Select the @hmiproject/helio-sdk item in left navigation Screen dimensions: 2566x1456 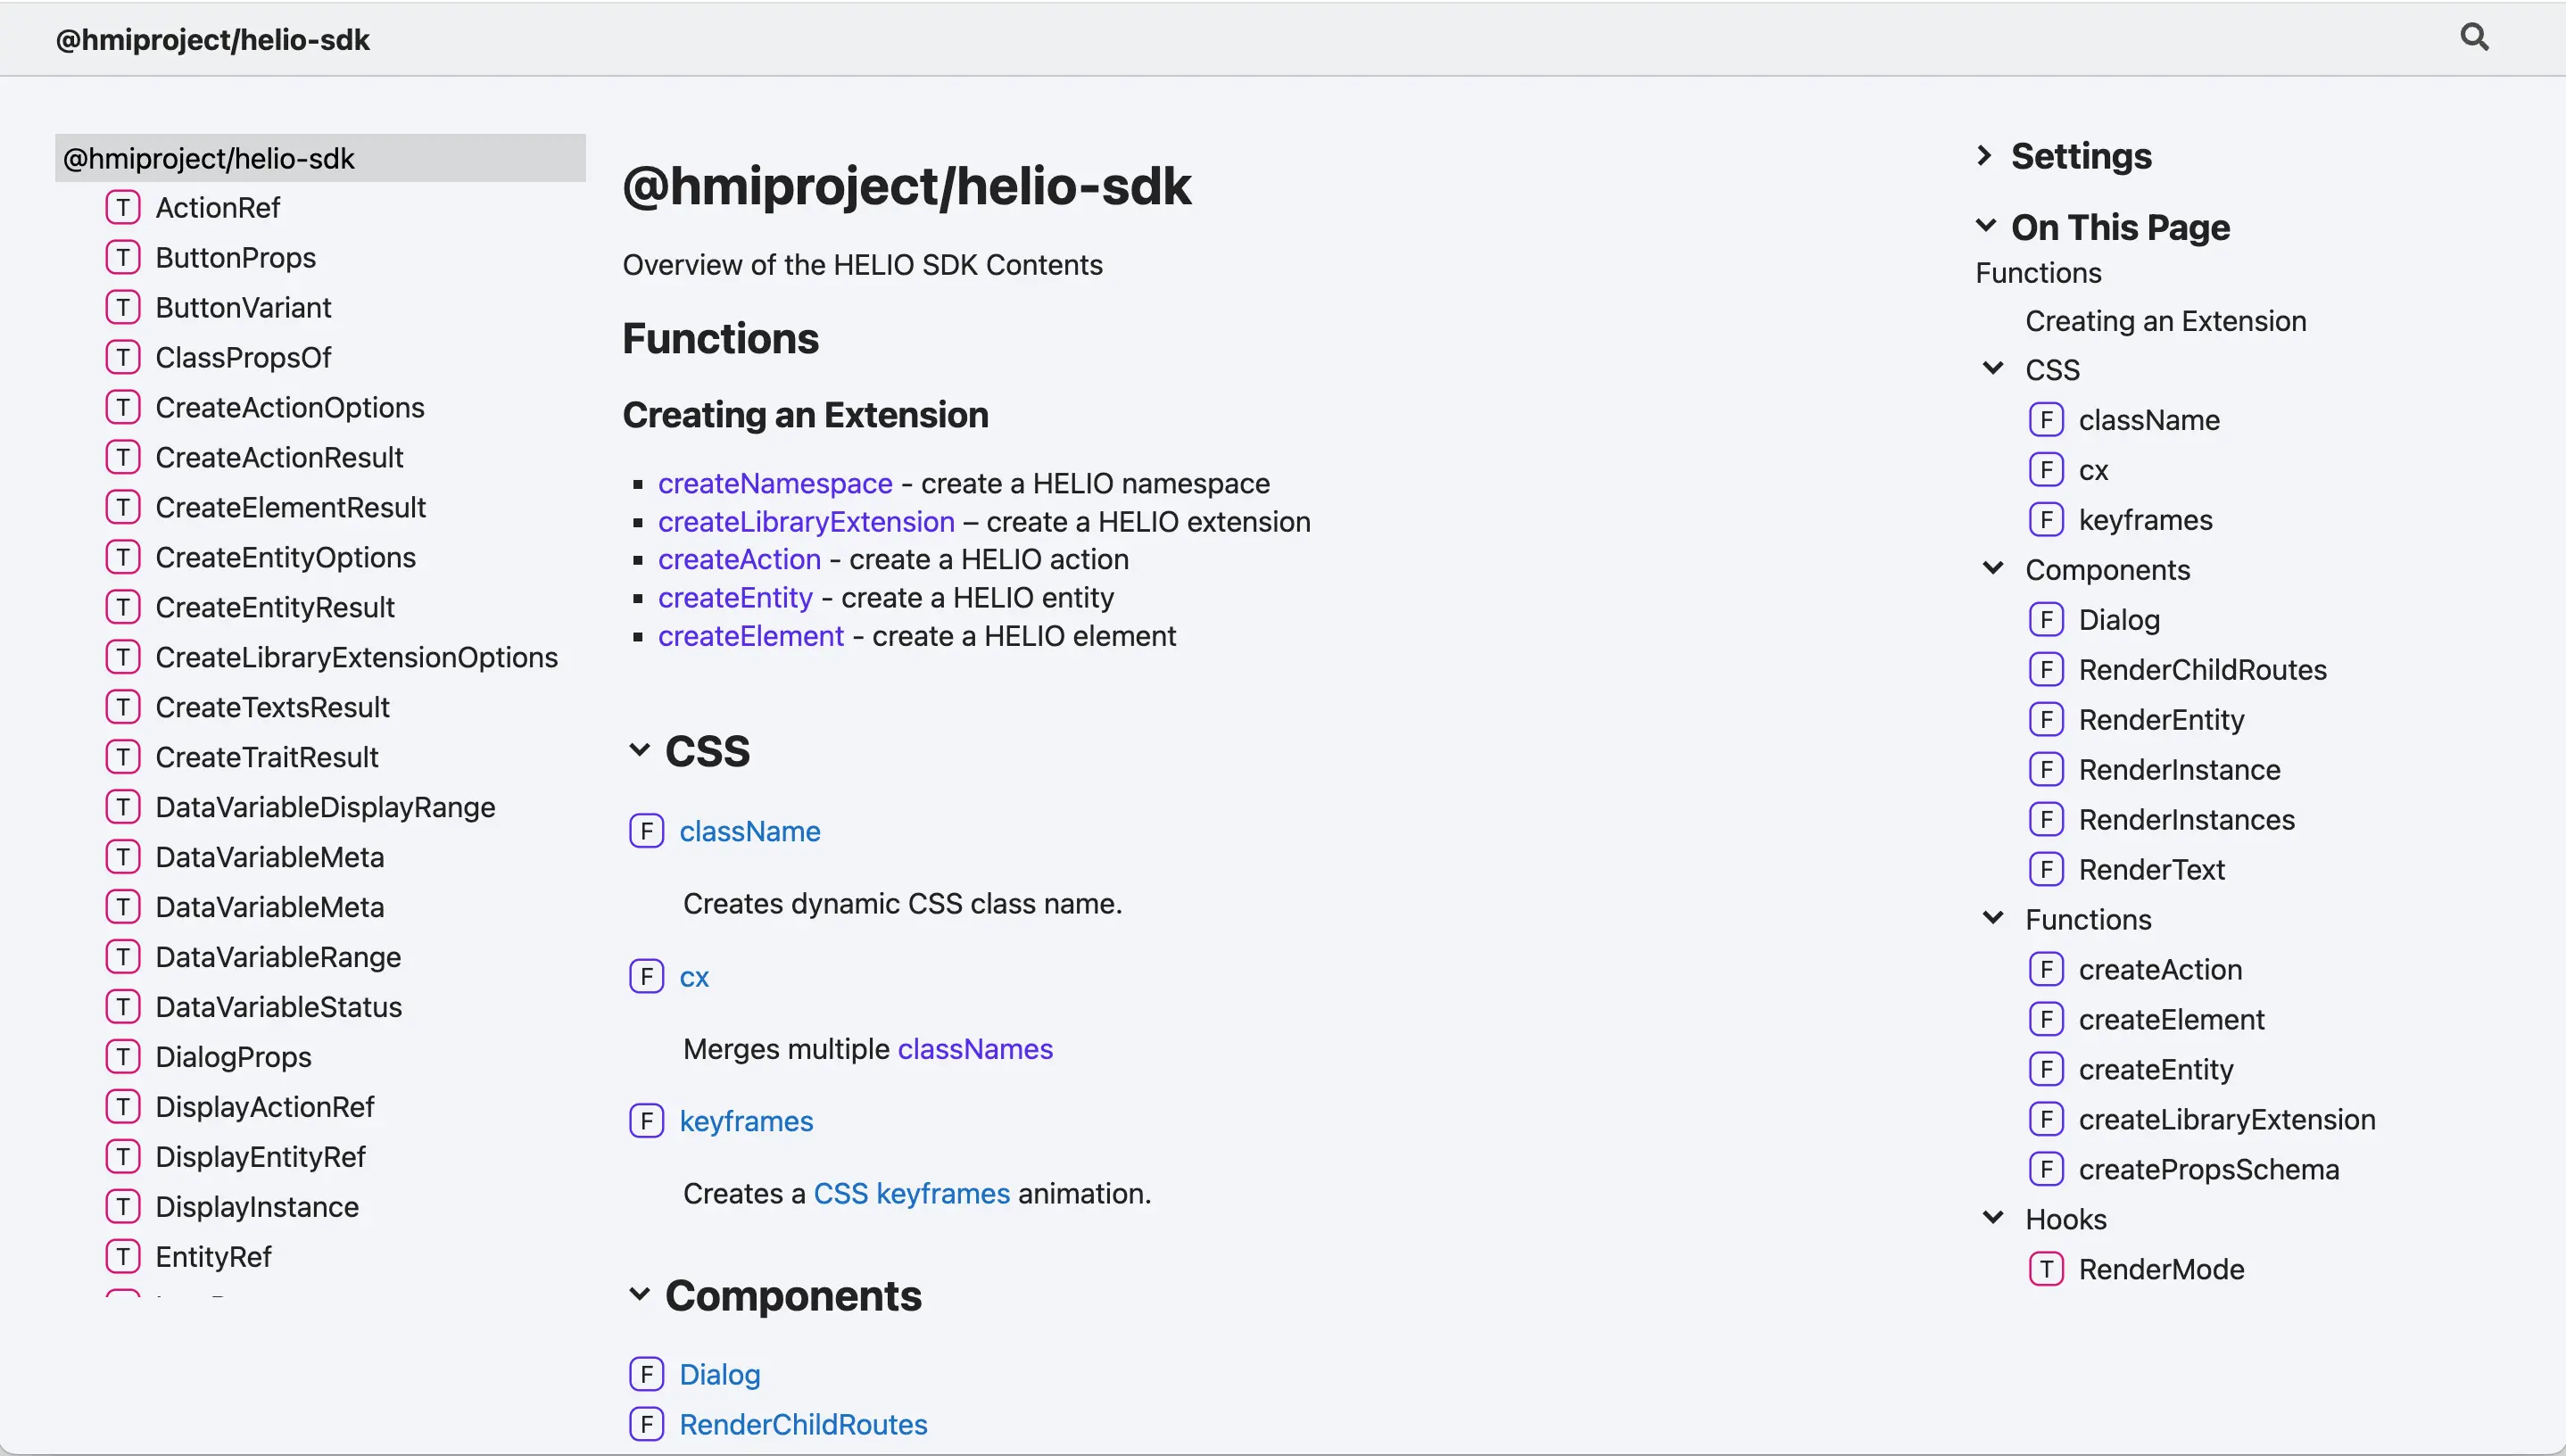209,158
